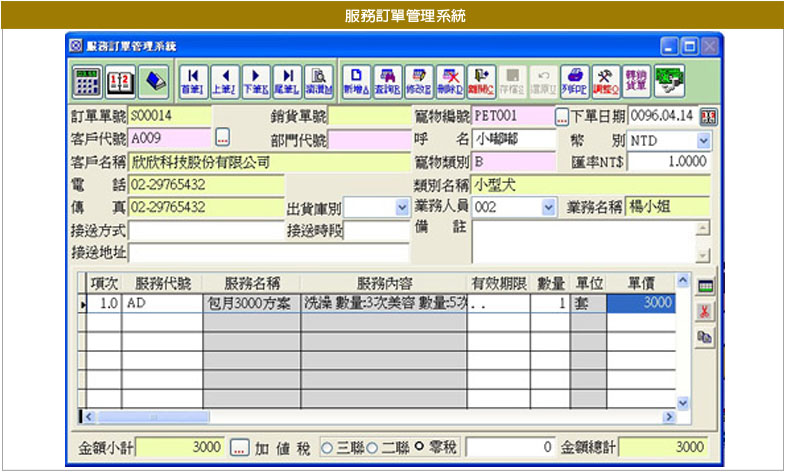
Task: Click the add new record (新增) icon
Action: click(x=353, y=79)
